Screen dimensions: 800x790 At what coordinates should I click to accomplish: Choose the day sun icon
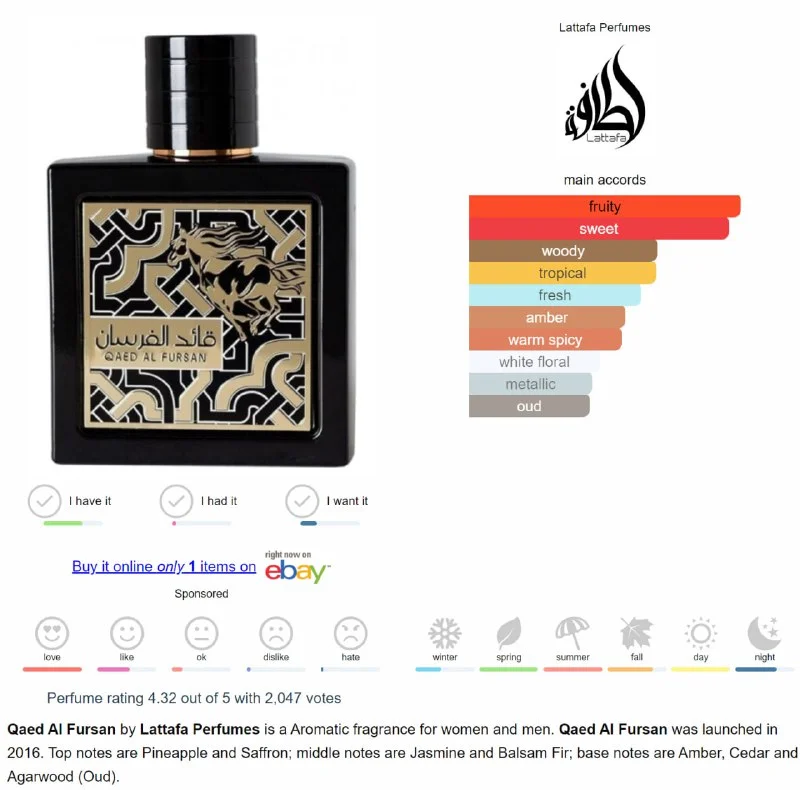click(701, 633)
